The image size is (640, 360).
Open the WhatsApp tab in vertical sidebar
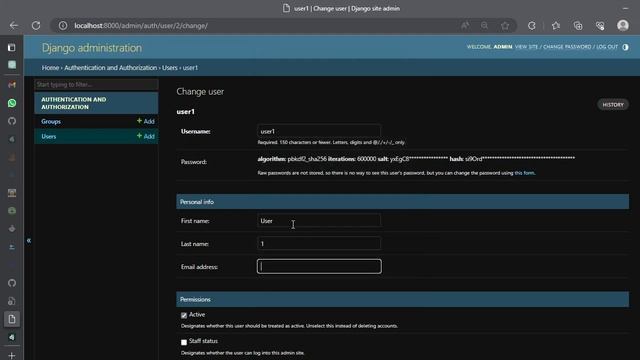pos(12,103)
